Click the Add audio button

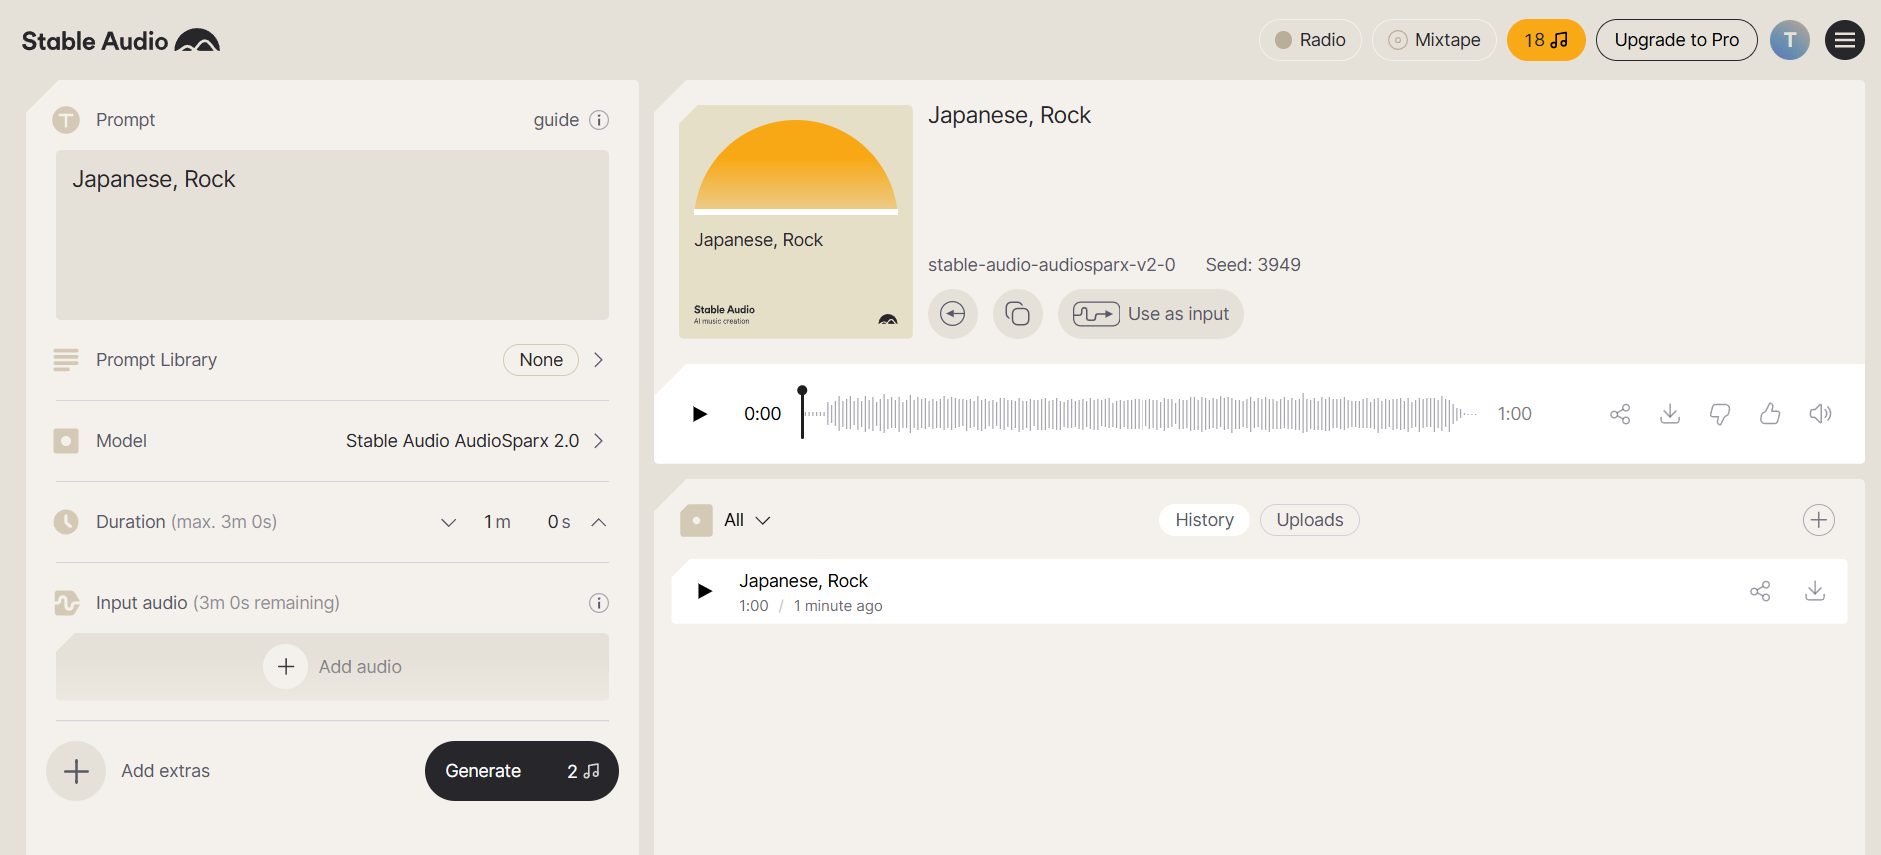pos(332,667)
